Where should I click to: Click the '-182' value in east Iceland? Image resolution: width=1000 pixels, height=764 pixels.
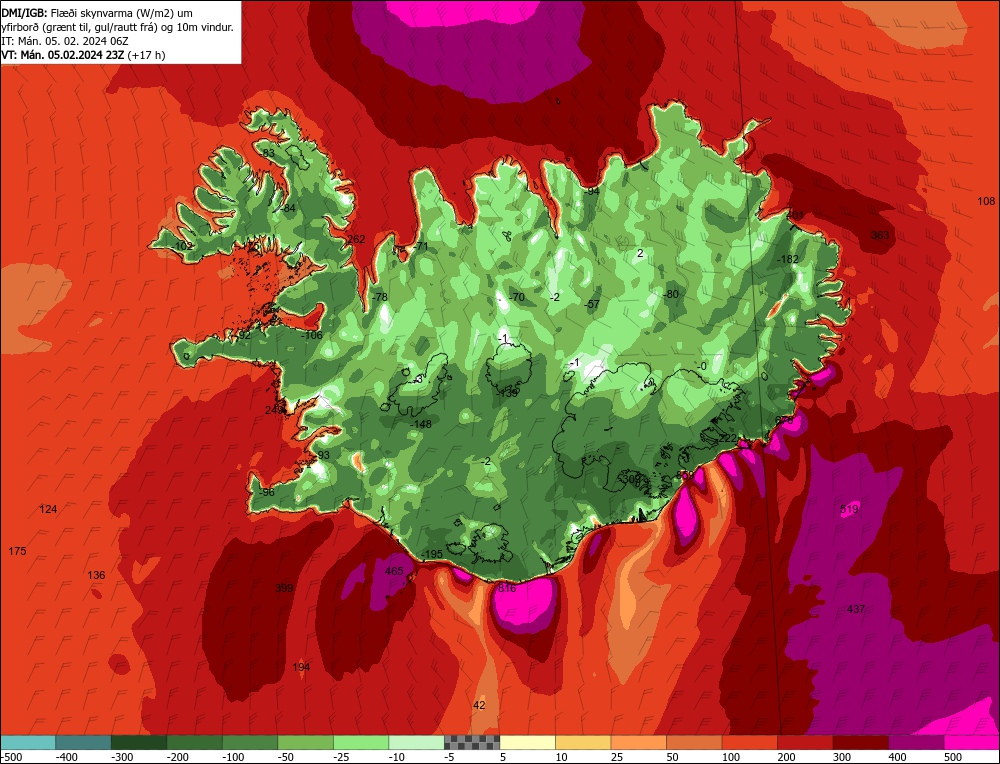(788, 259)
